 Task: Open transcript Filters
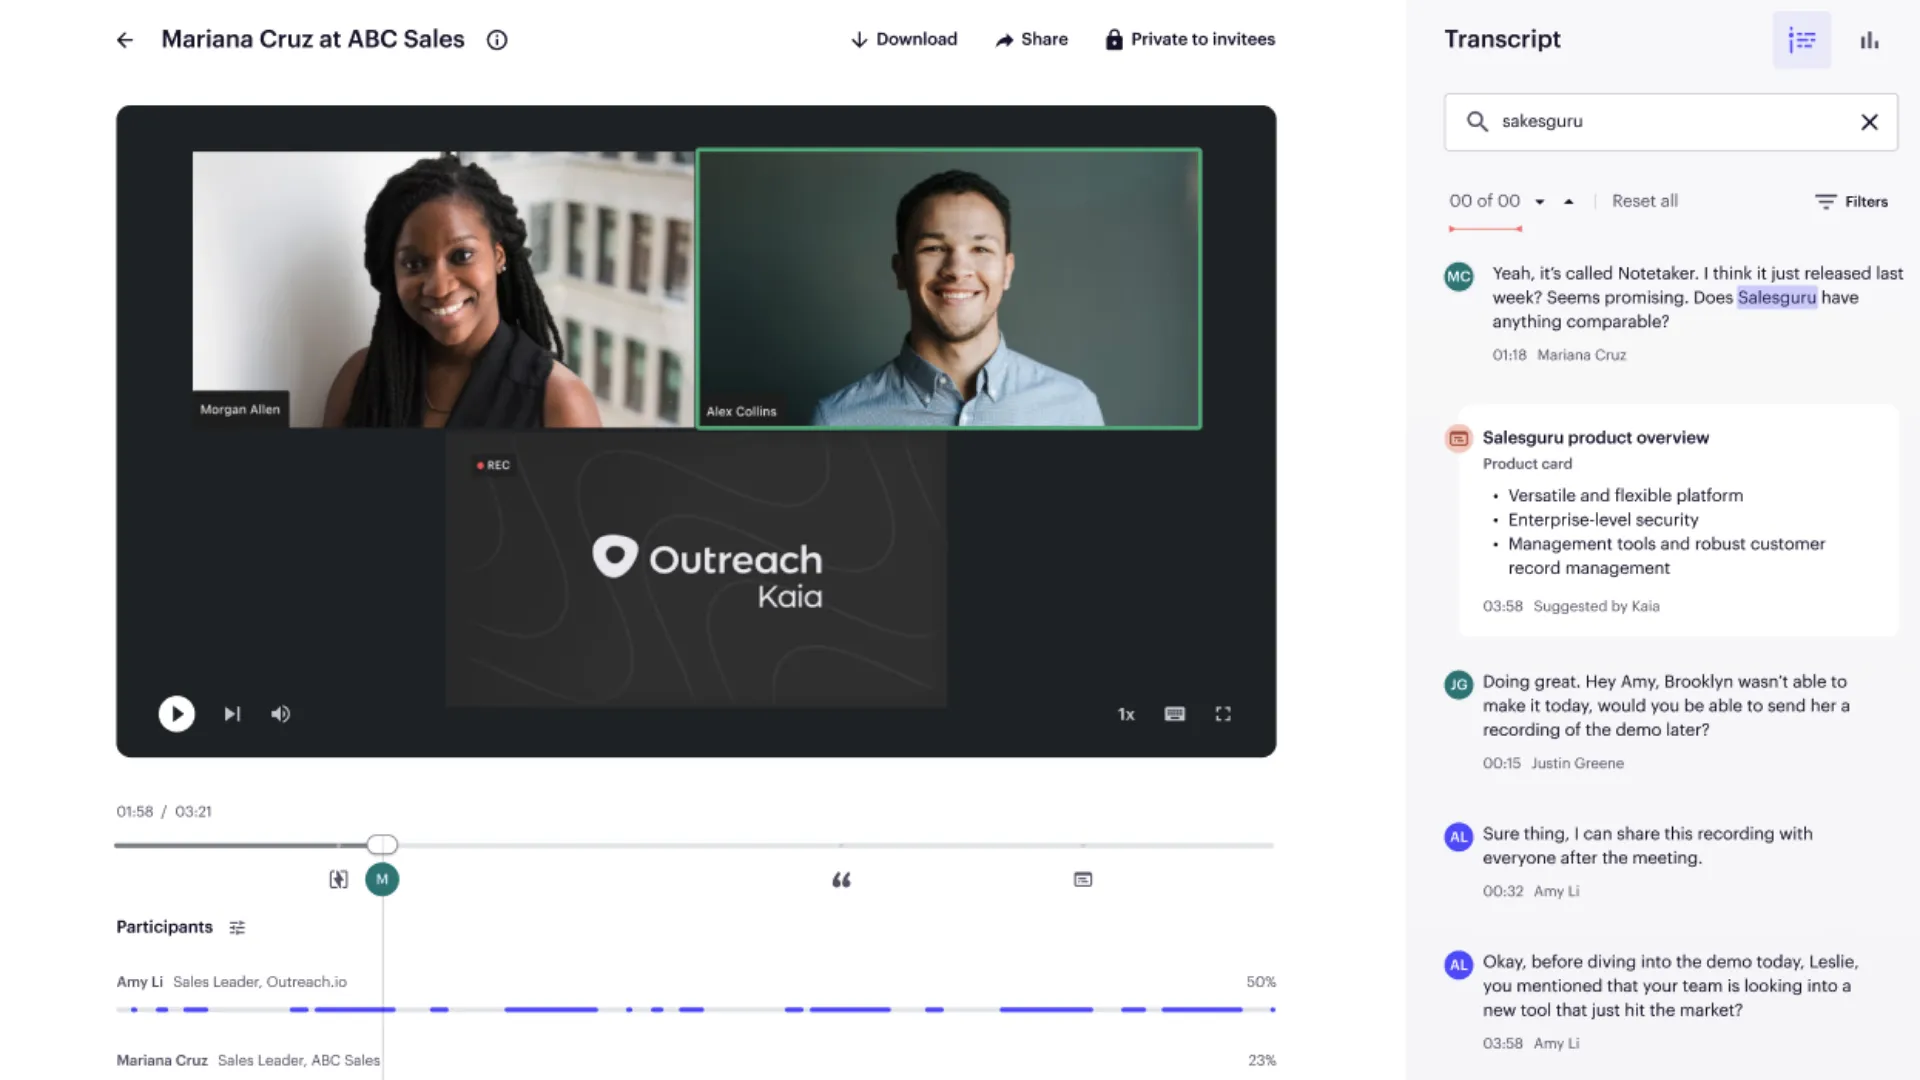pos(1852,202)
